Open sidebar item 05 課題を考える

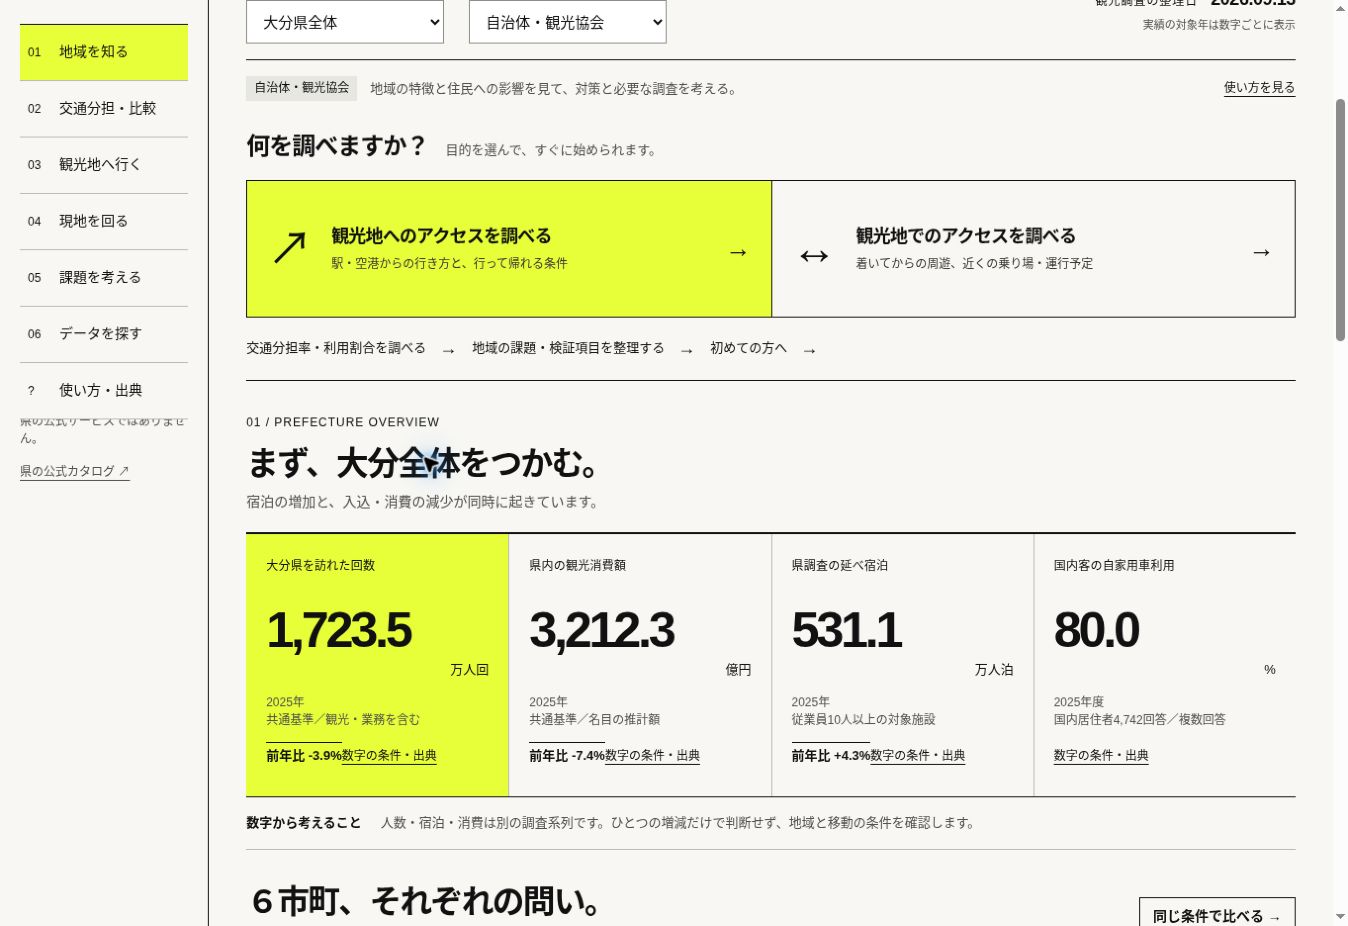[104, 278]
